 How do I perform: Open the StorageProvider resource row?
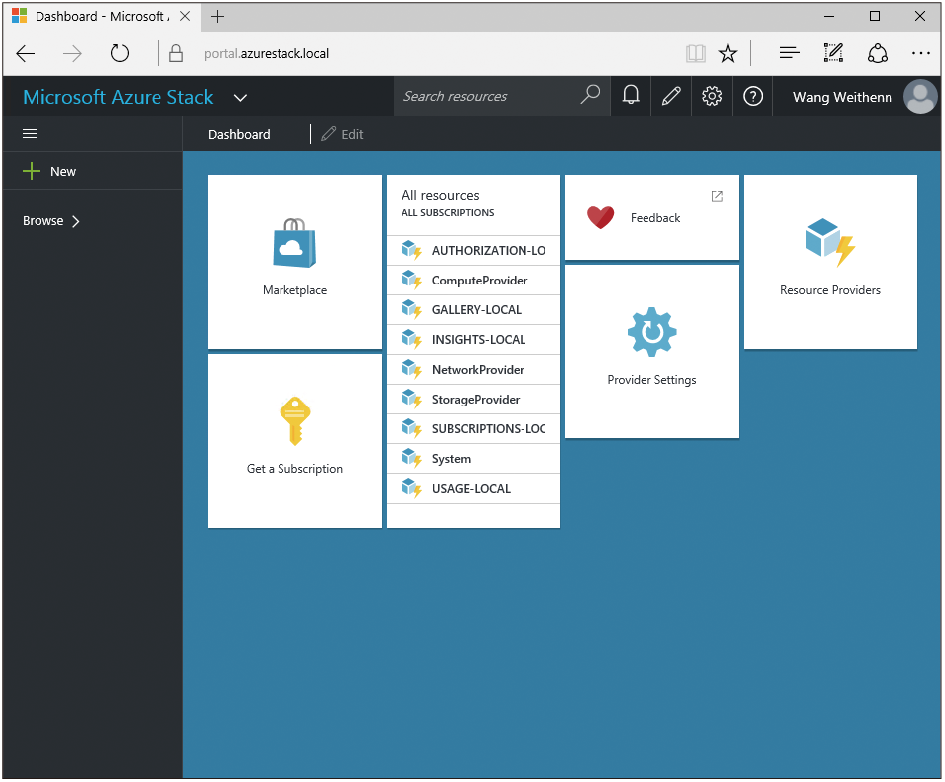pos(473,399)
